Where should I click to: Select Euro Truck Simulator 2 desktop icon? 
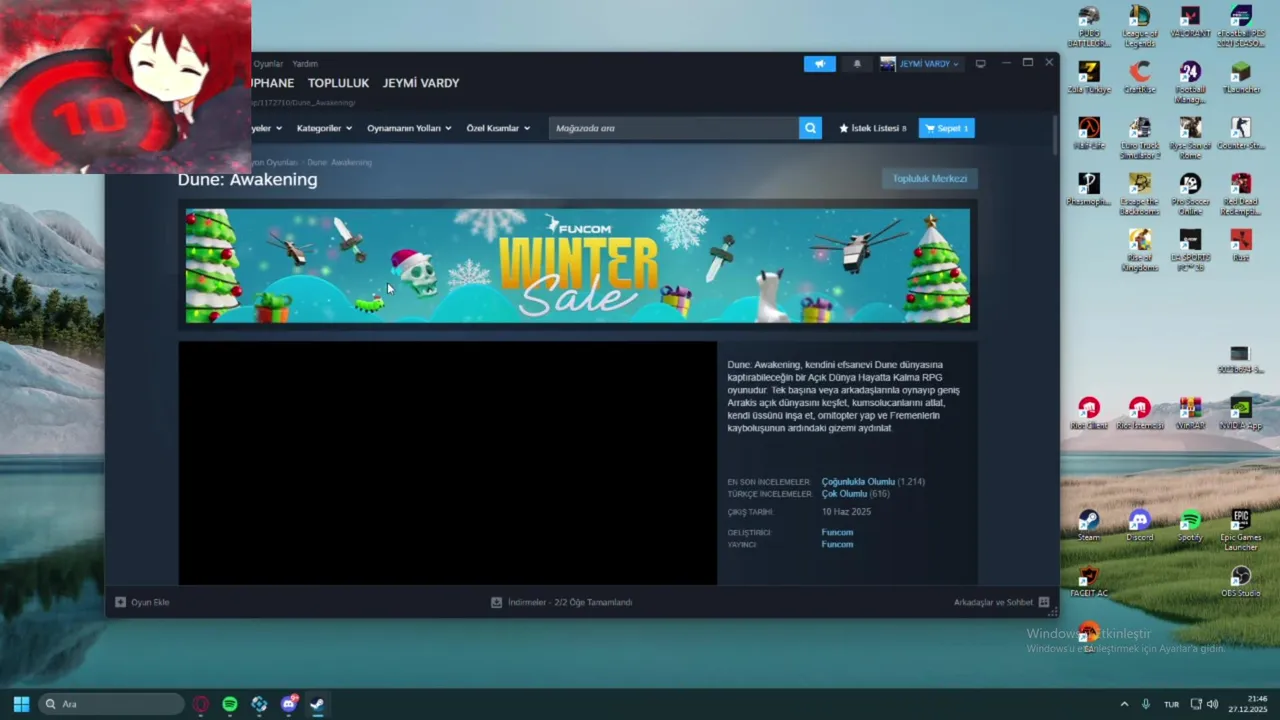click(x=1139, y=139)
